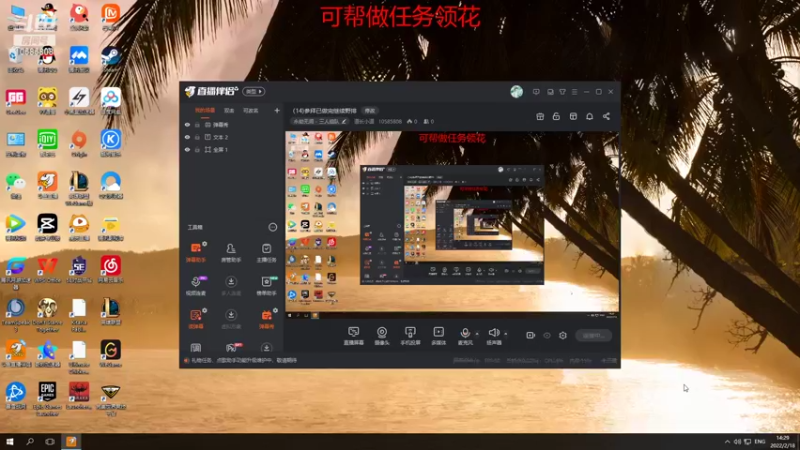Open the iQIYI desktop shortcut

click(47, 143)
